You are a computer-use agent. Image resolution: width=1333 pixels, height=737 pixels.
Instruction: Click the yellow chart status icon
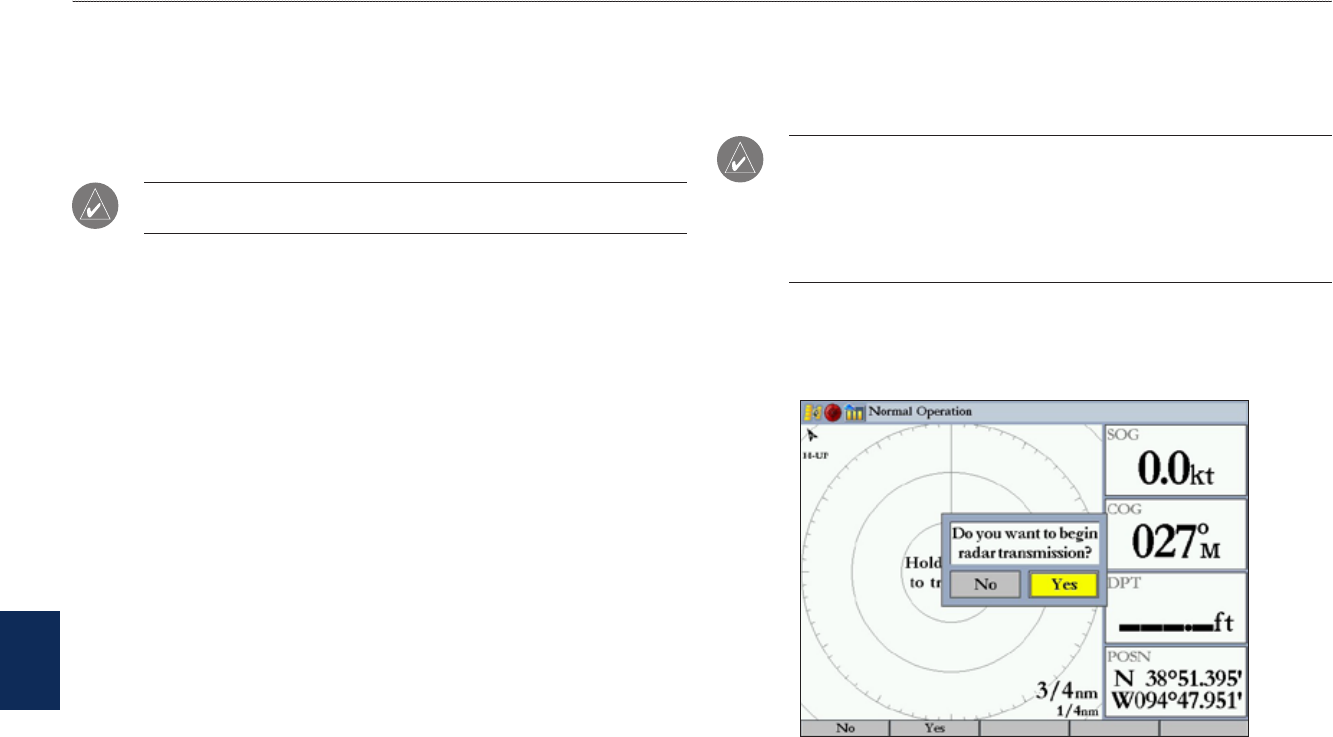(x=812, y=411)
